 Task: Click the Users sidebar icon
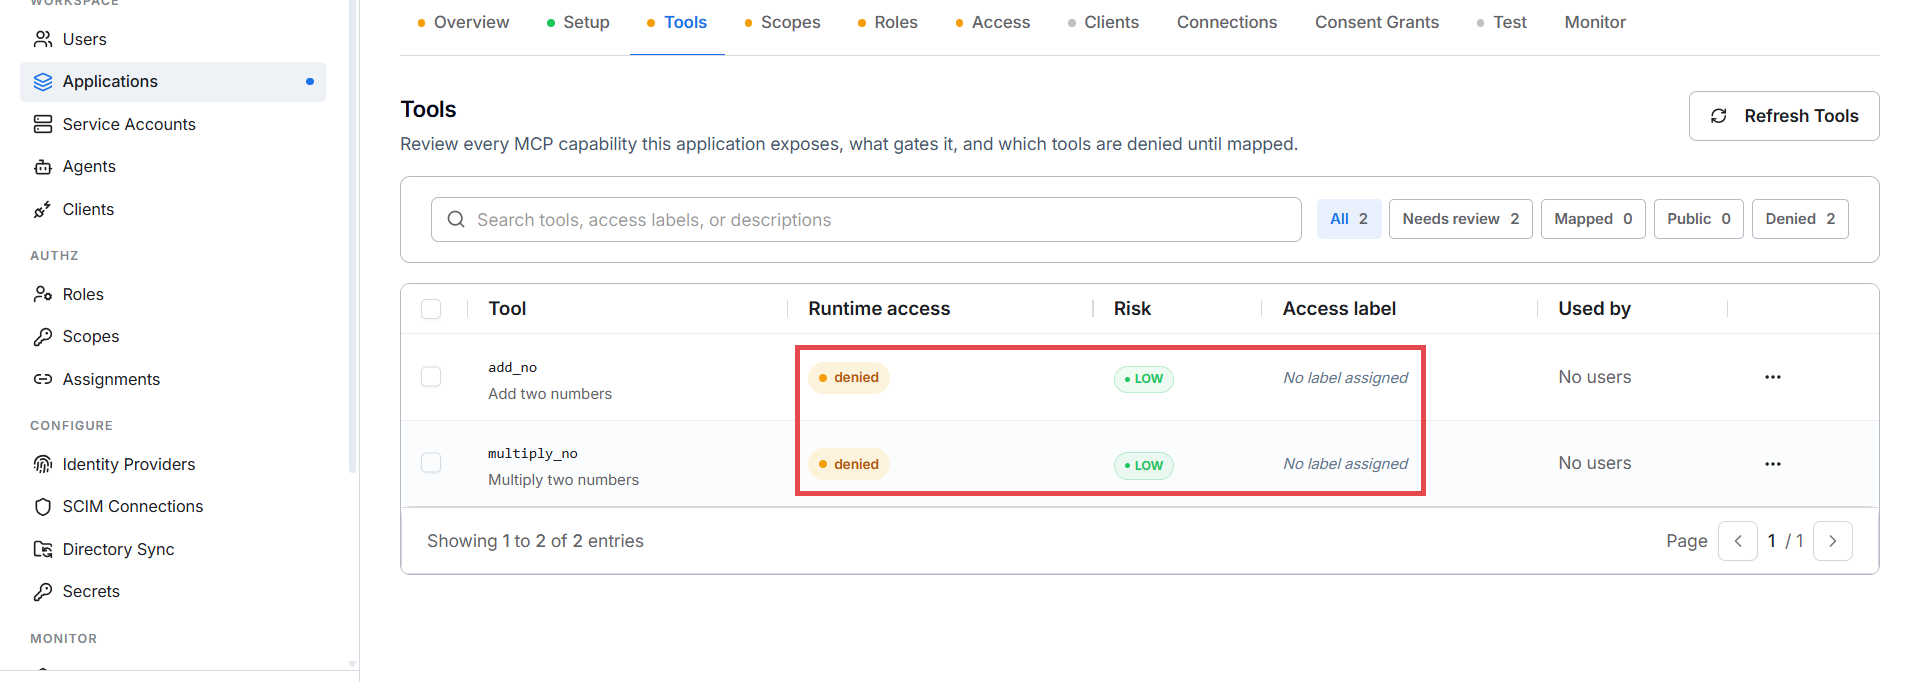(43, 39)
